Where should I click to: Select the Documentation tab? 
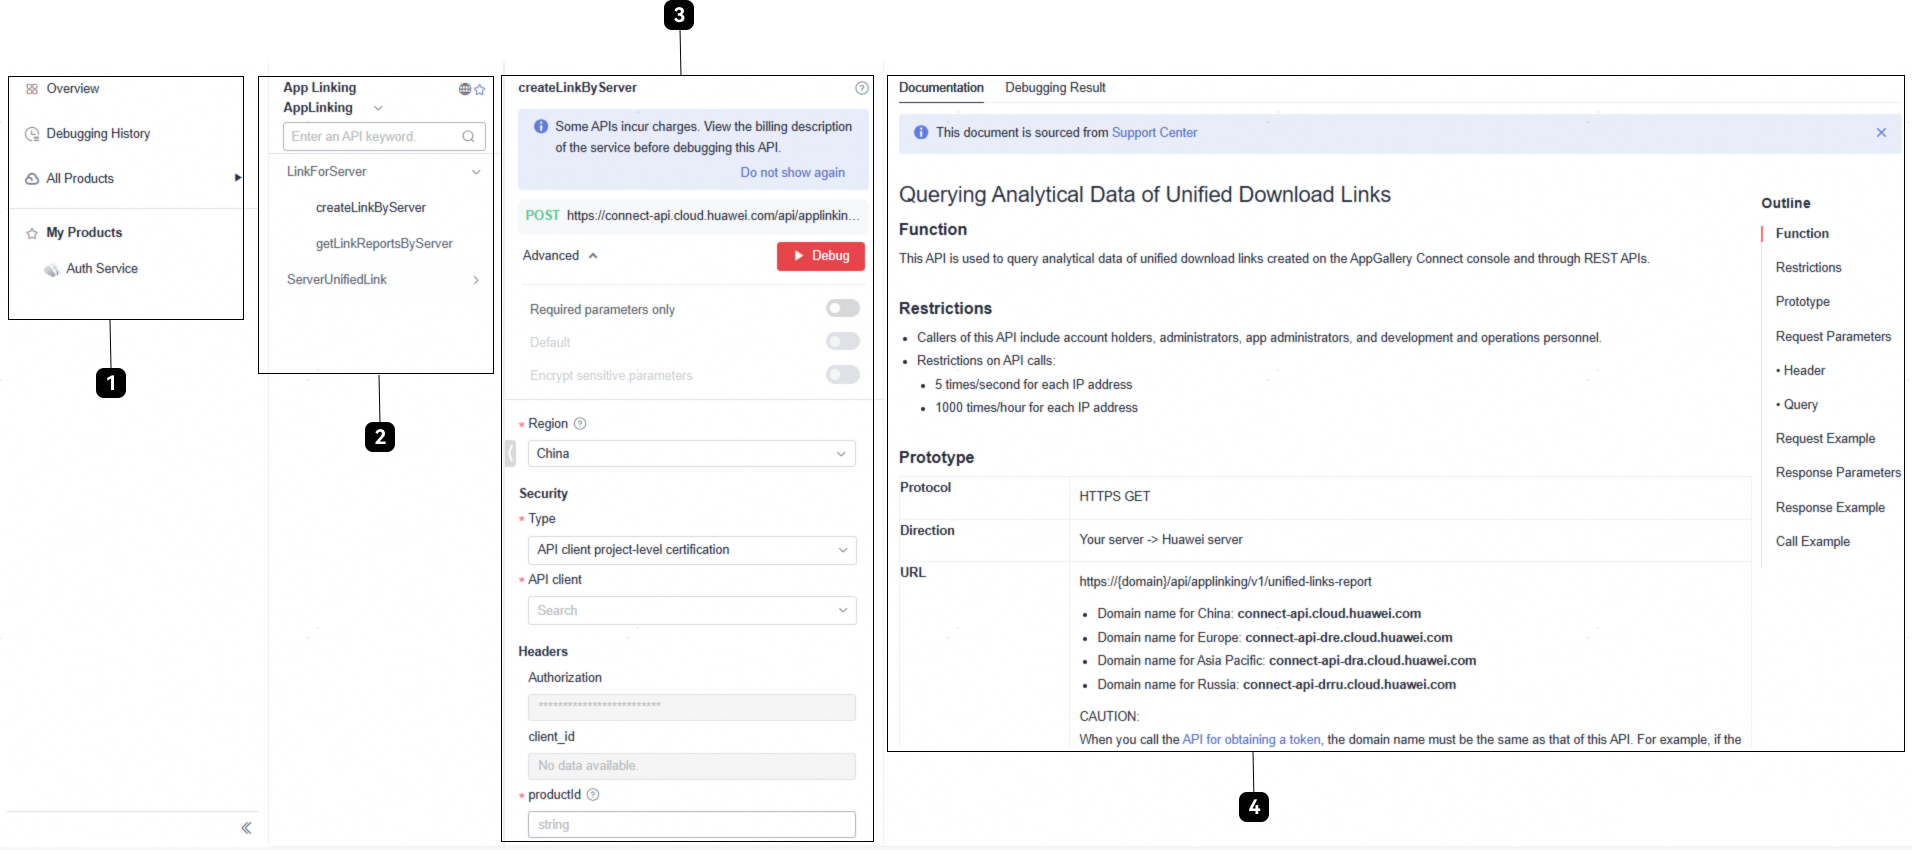[941, 88]
